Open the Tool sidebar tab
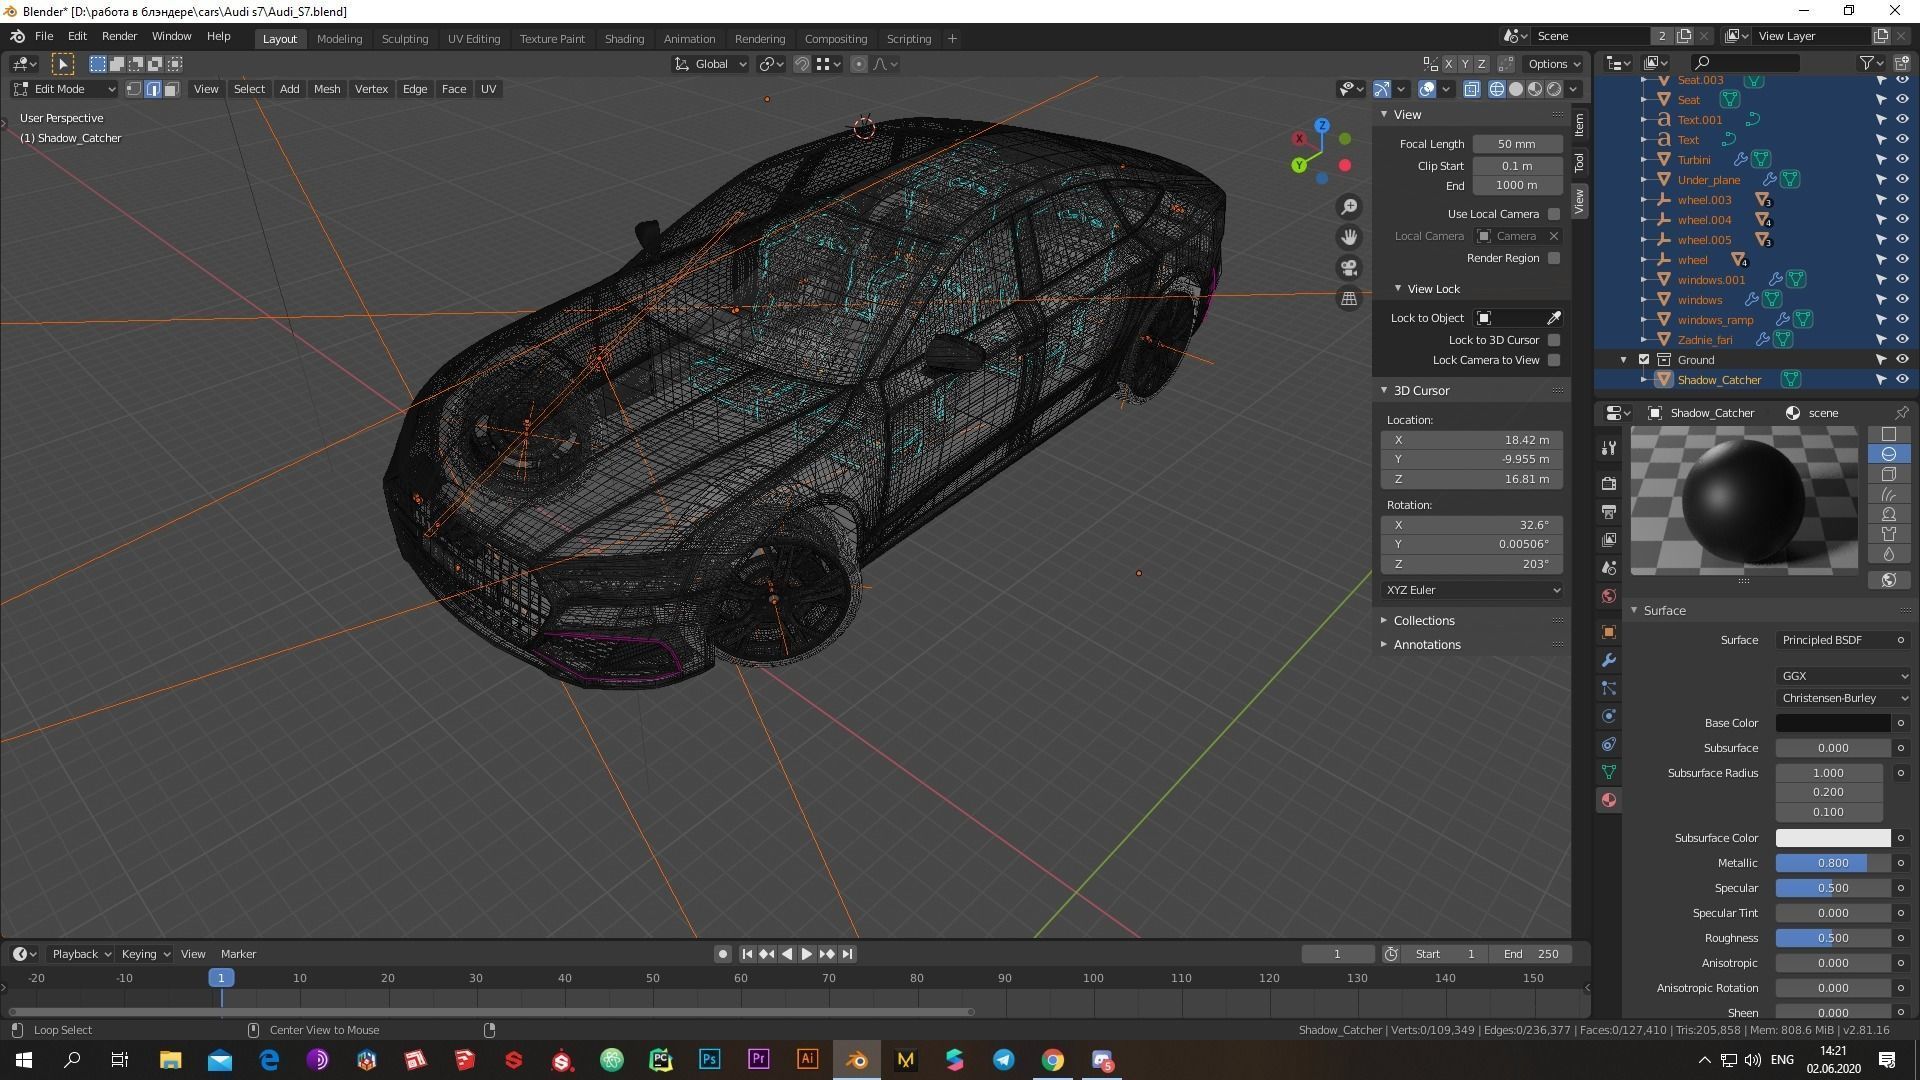 [x=1579, y=162]
